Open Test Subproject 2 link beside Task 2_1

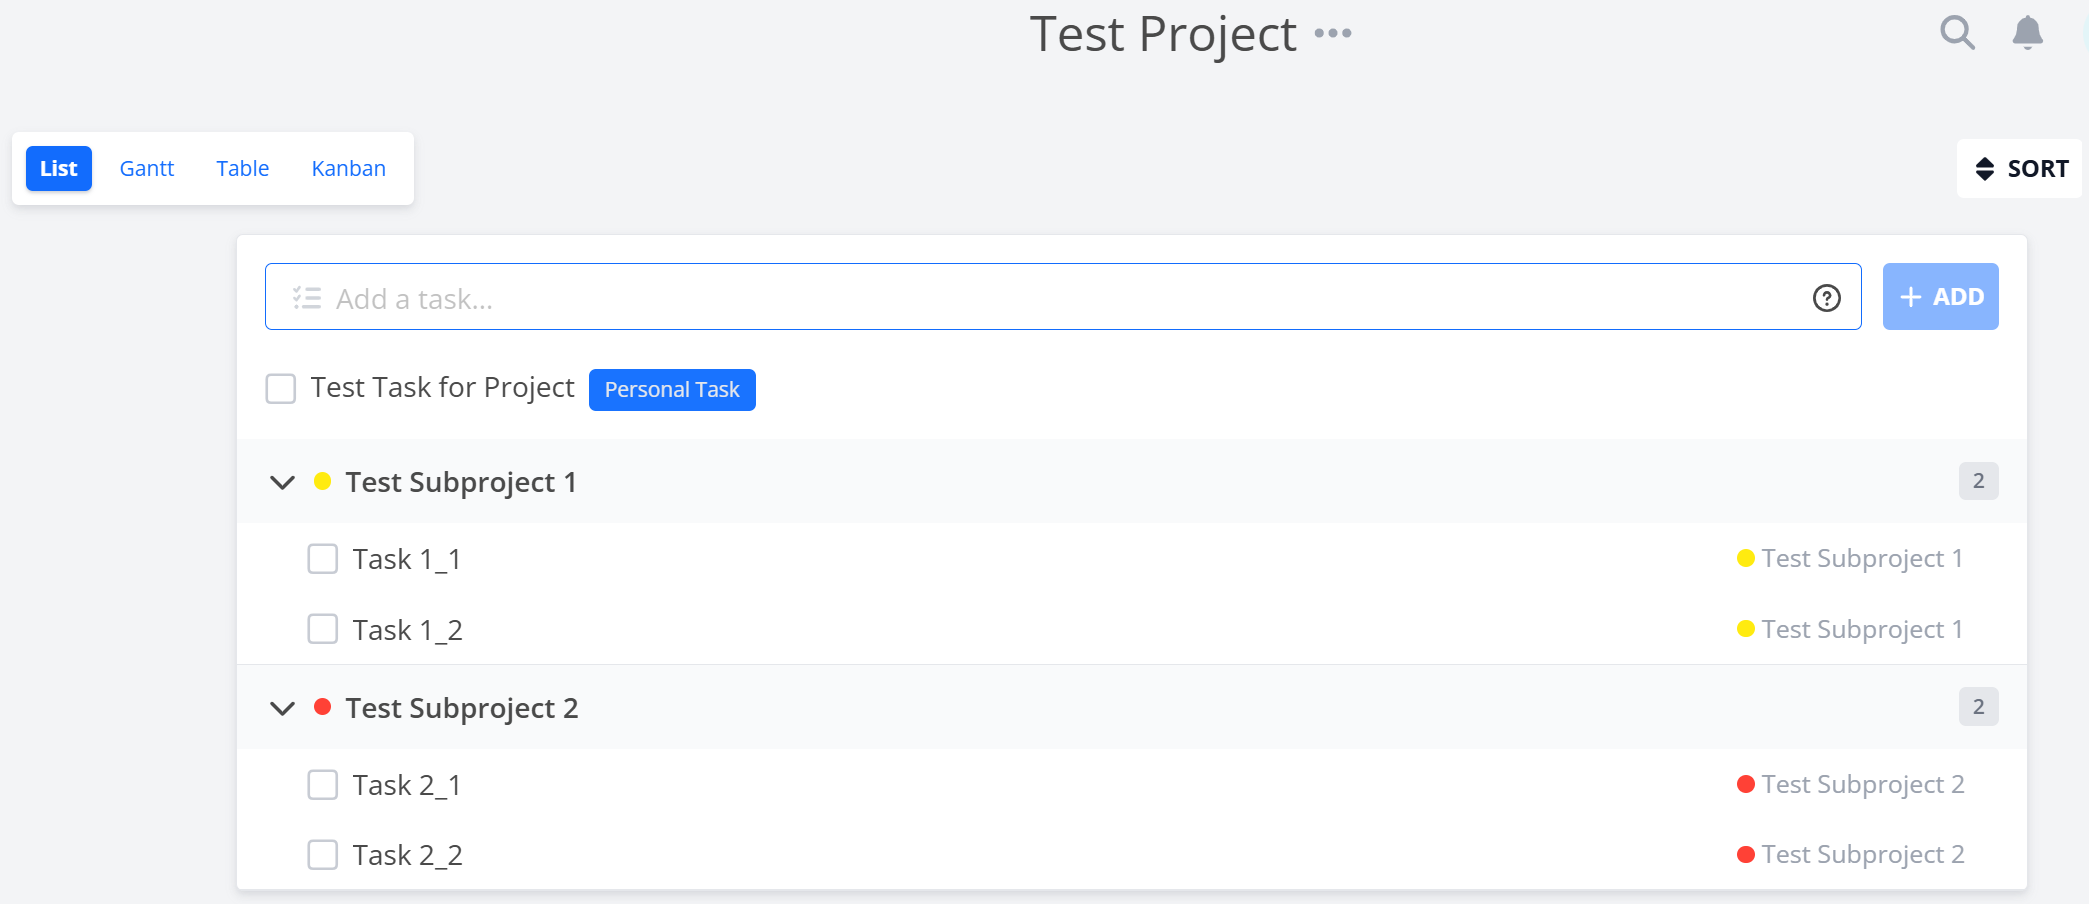(x=1851, y=784)
